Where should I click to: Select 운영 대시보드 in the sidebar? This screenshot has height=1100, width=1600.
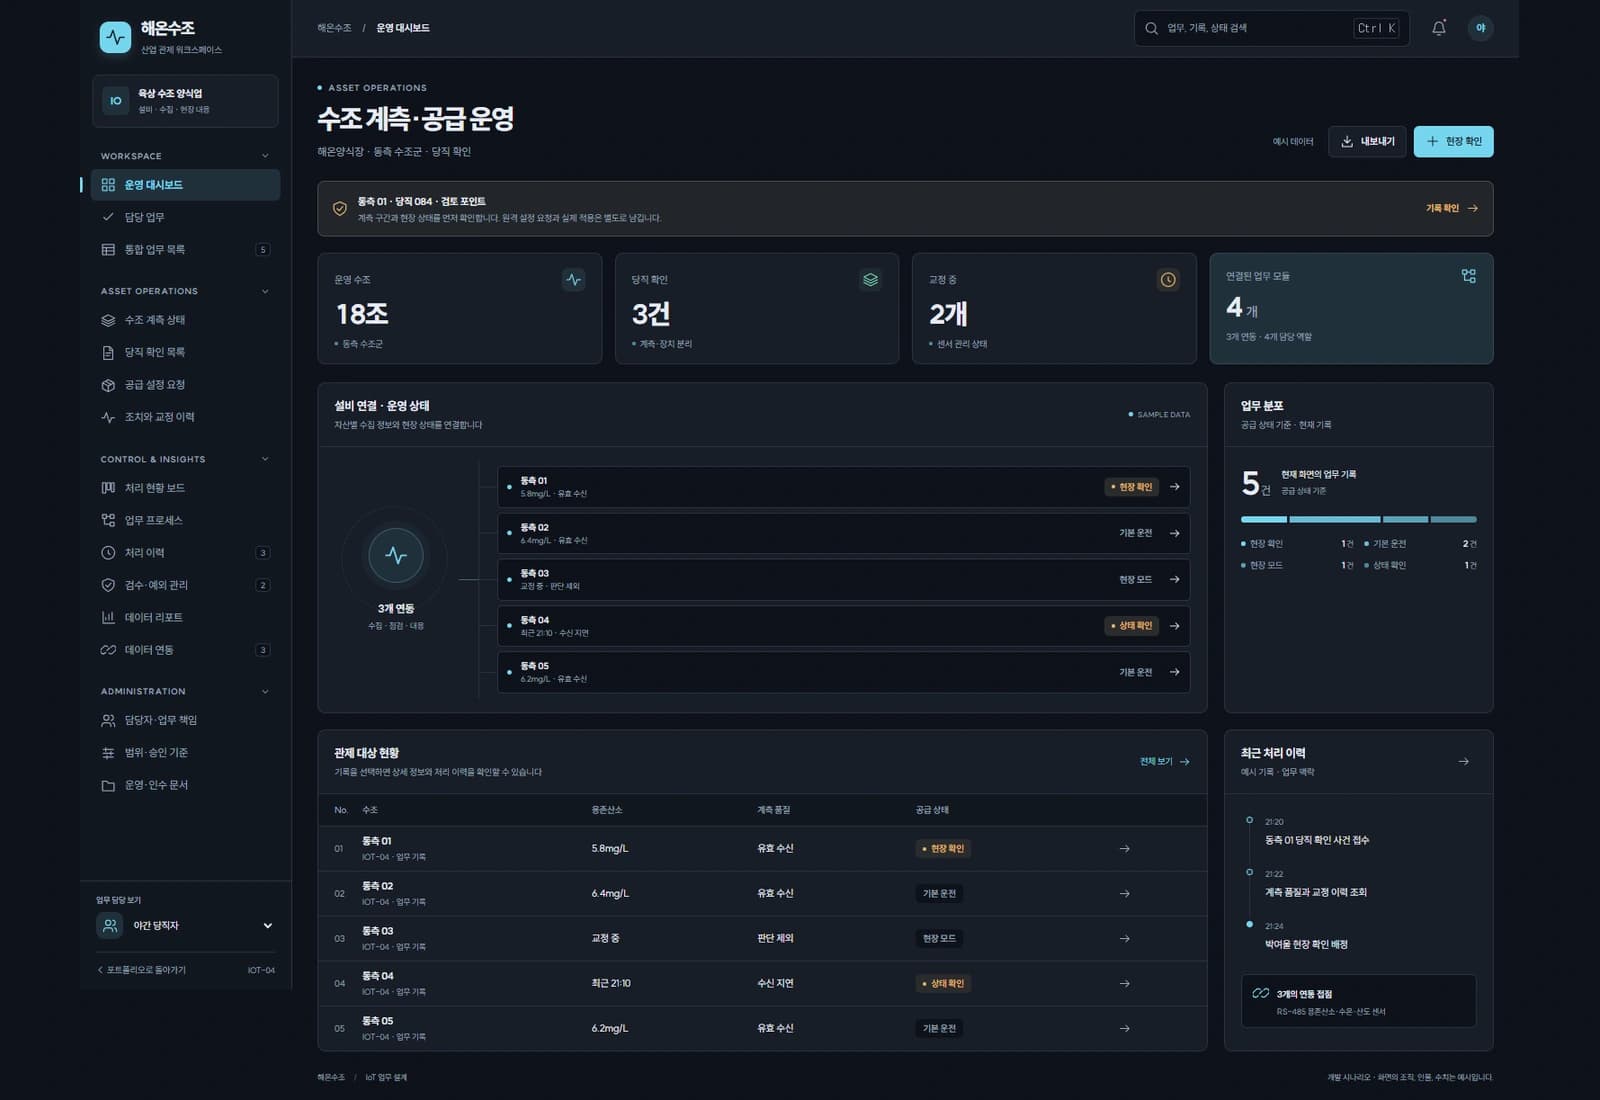(x=186, y=185)
